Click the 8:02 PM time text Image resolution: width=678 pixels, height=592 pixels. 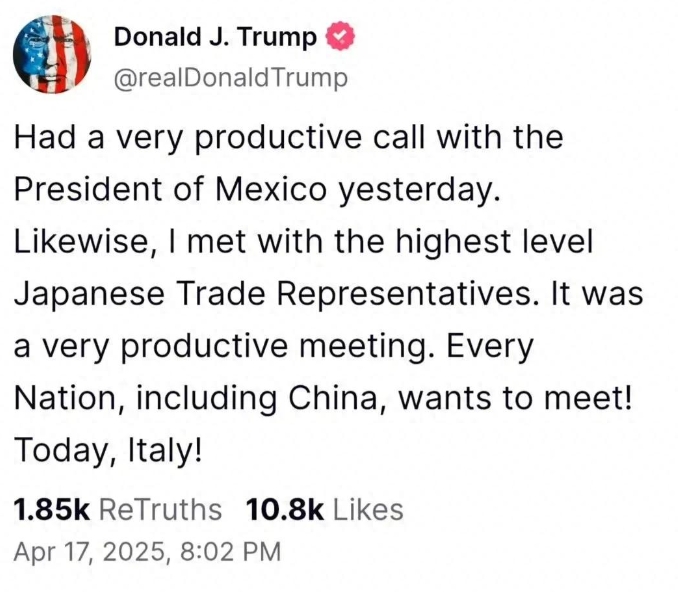click(230, 552)
